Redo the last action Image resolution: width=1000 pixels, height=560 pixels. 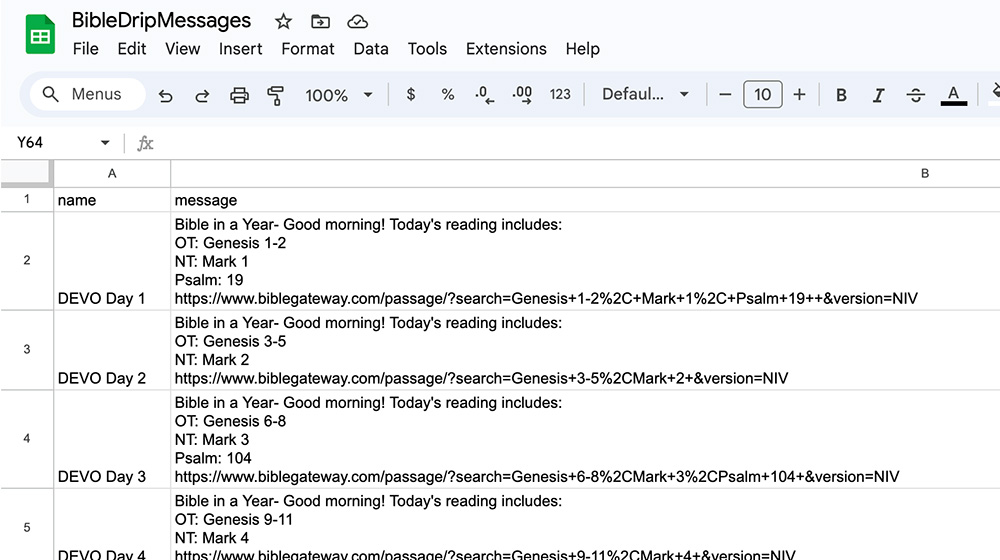click(x=202, y=95)
